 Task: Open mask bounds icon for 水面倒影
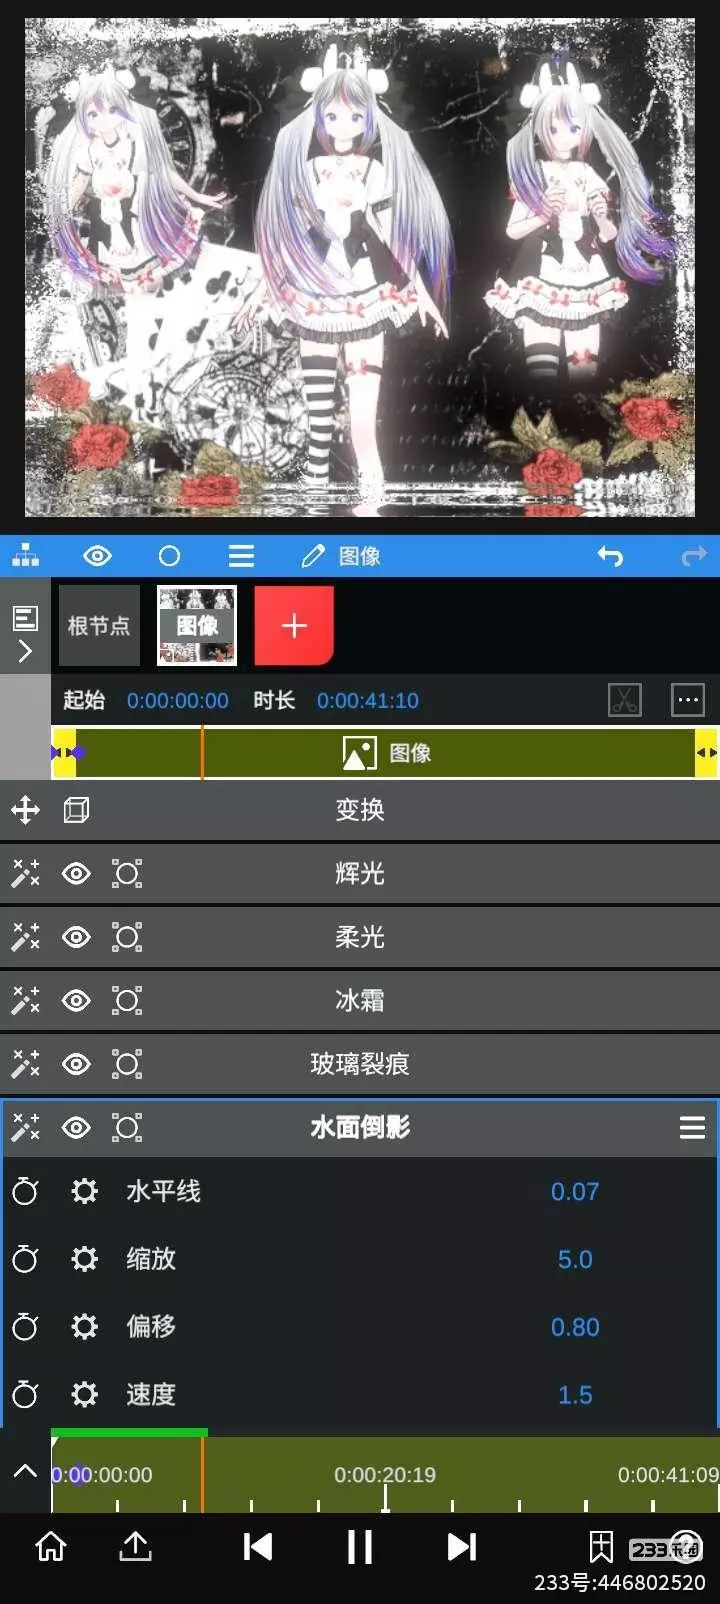[127, 1128]
